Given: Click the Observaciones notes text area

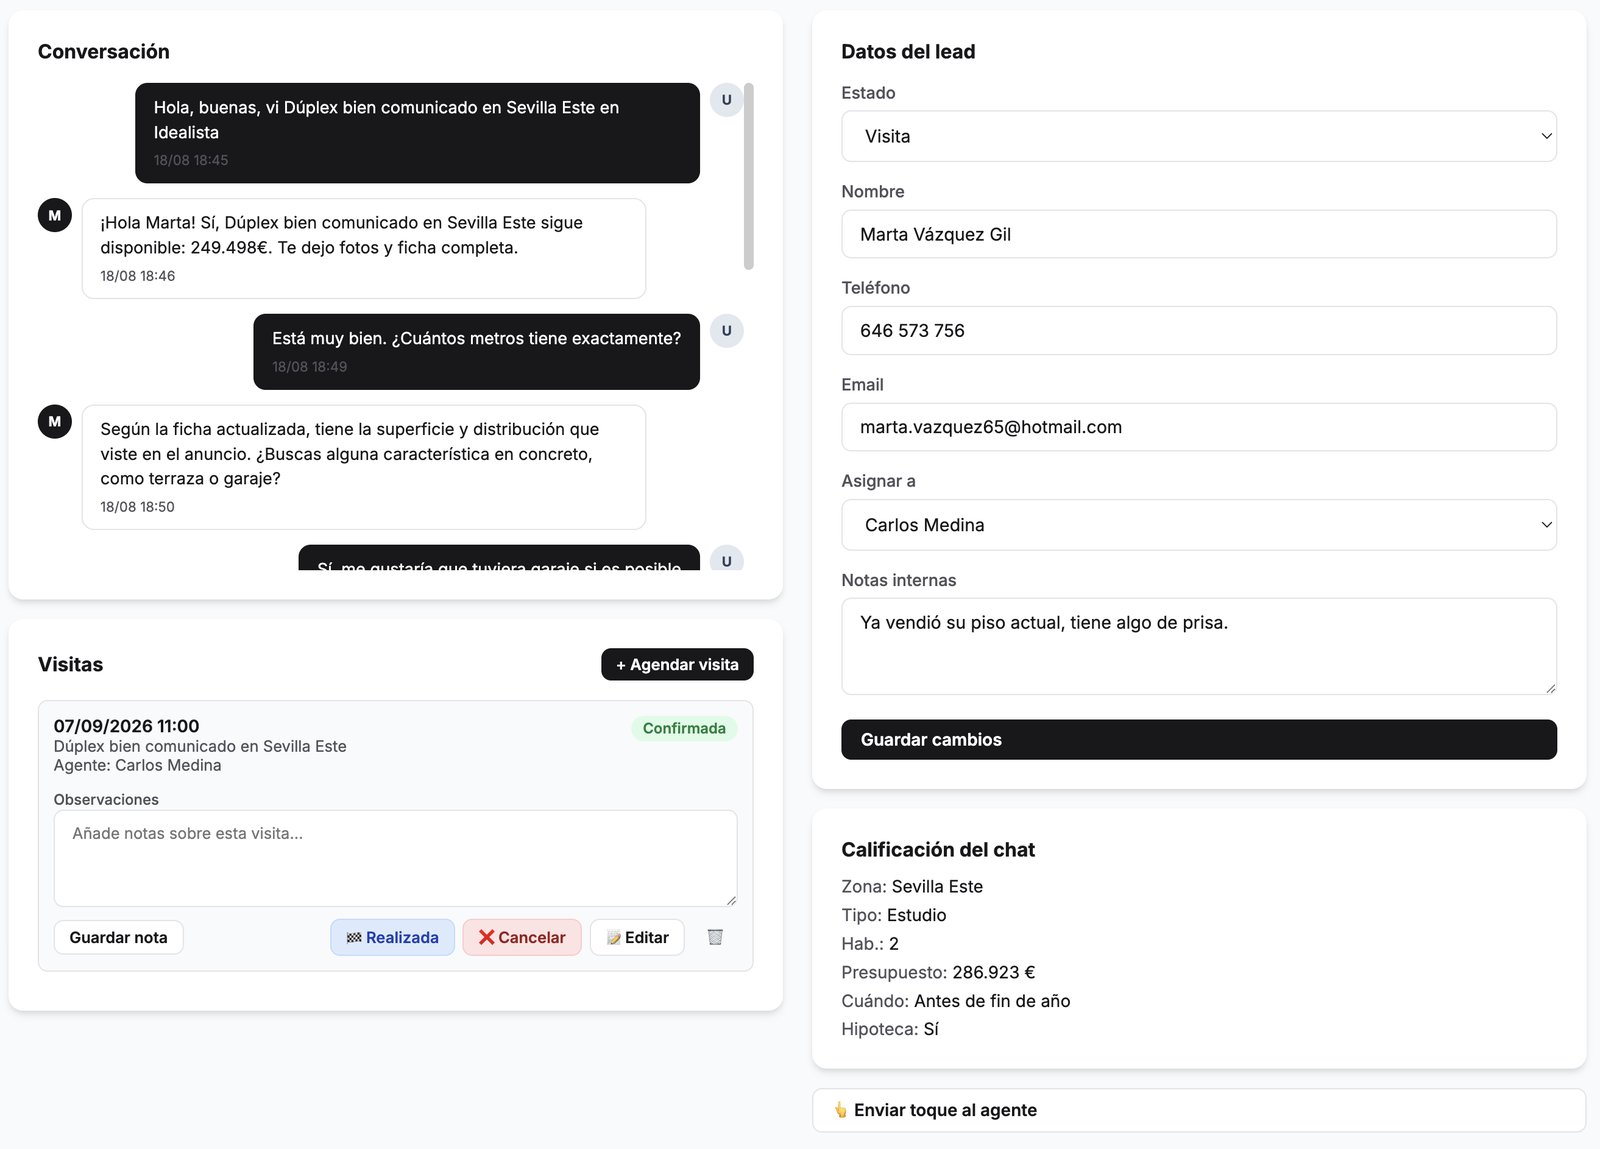Looking at the screenshot, I should click(x=395, y=858).
